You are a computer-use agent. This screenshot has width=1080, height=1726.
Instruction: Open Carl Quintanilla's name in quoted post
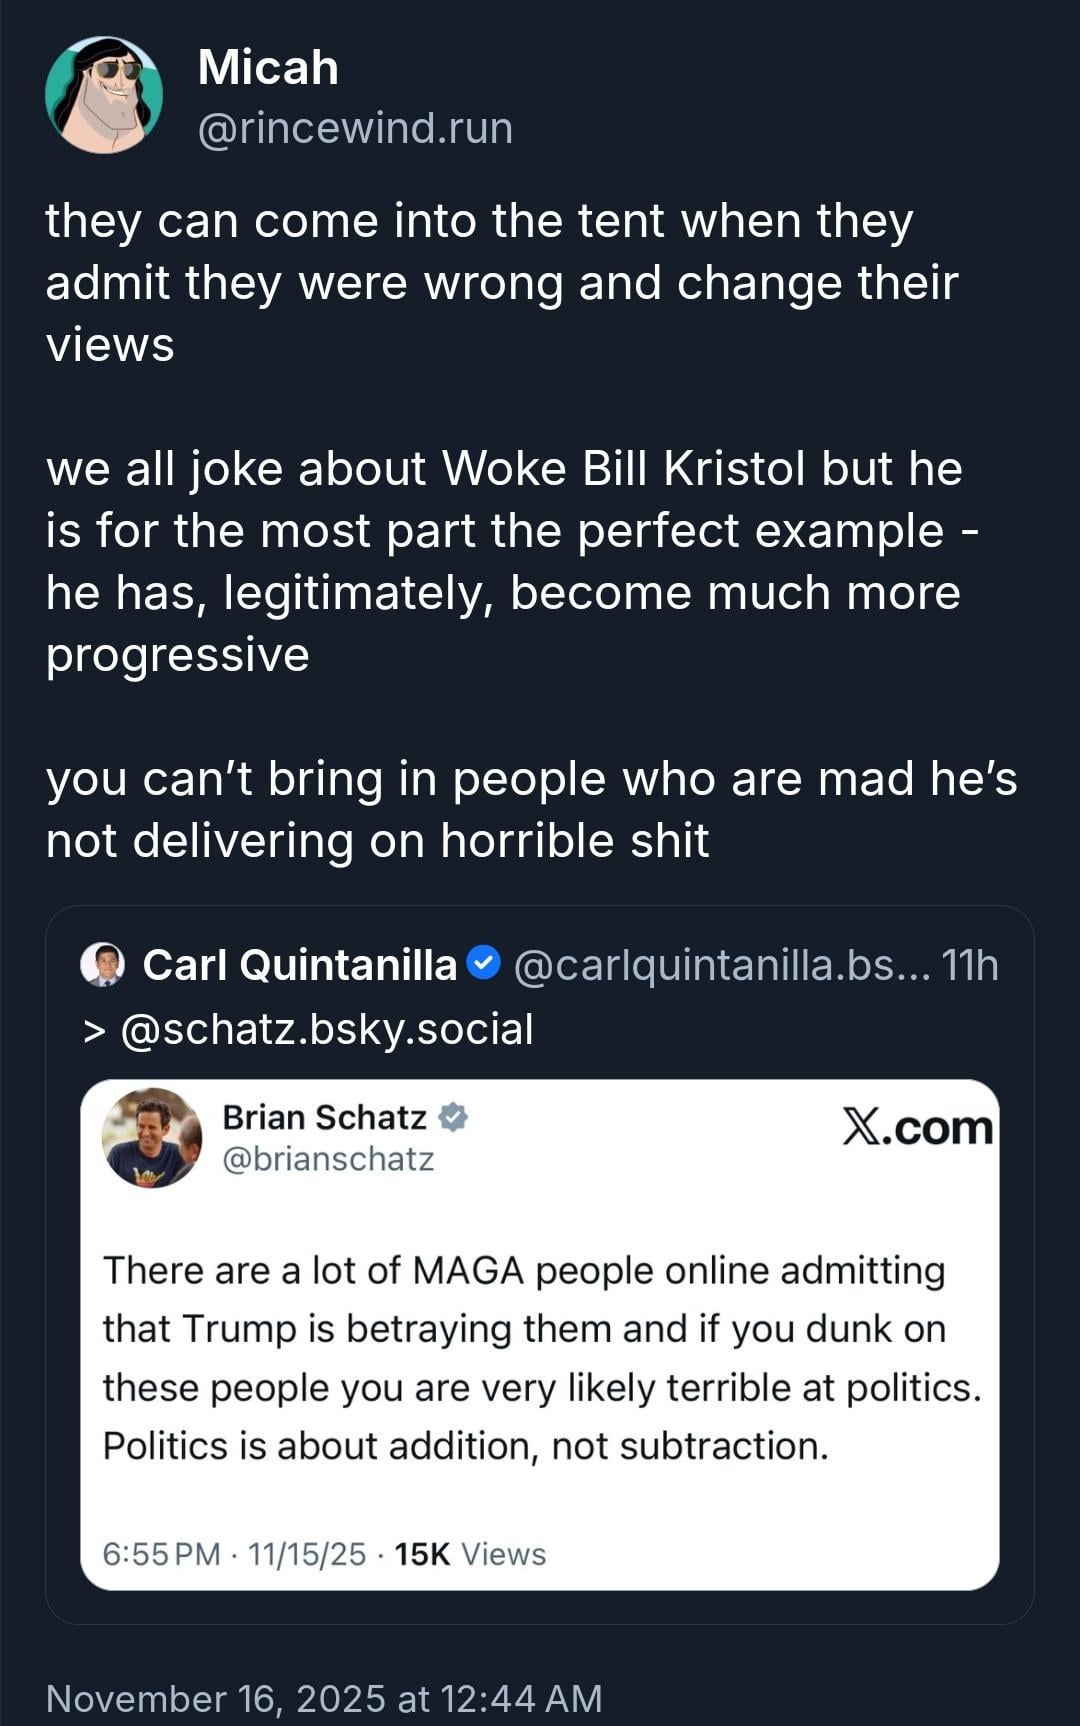pyautogui.click(x=299, y=965)
